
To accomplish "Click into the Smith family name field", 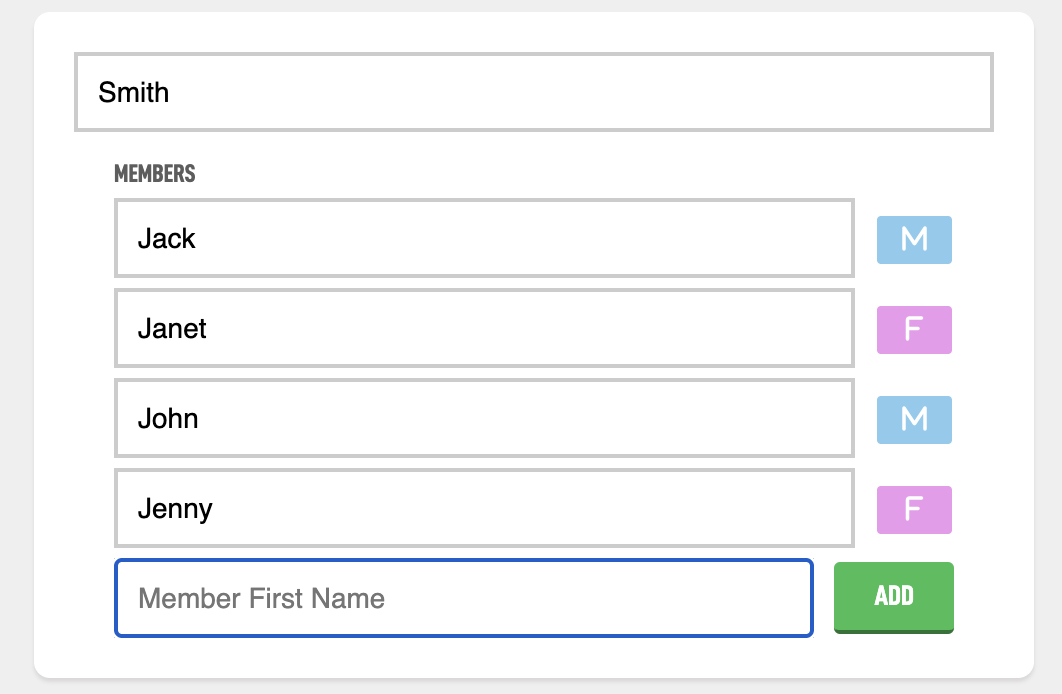I will [x=534, y=92].
